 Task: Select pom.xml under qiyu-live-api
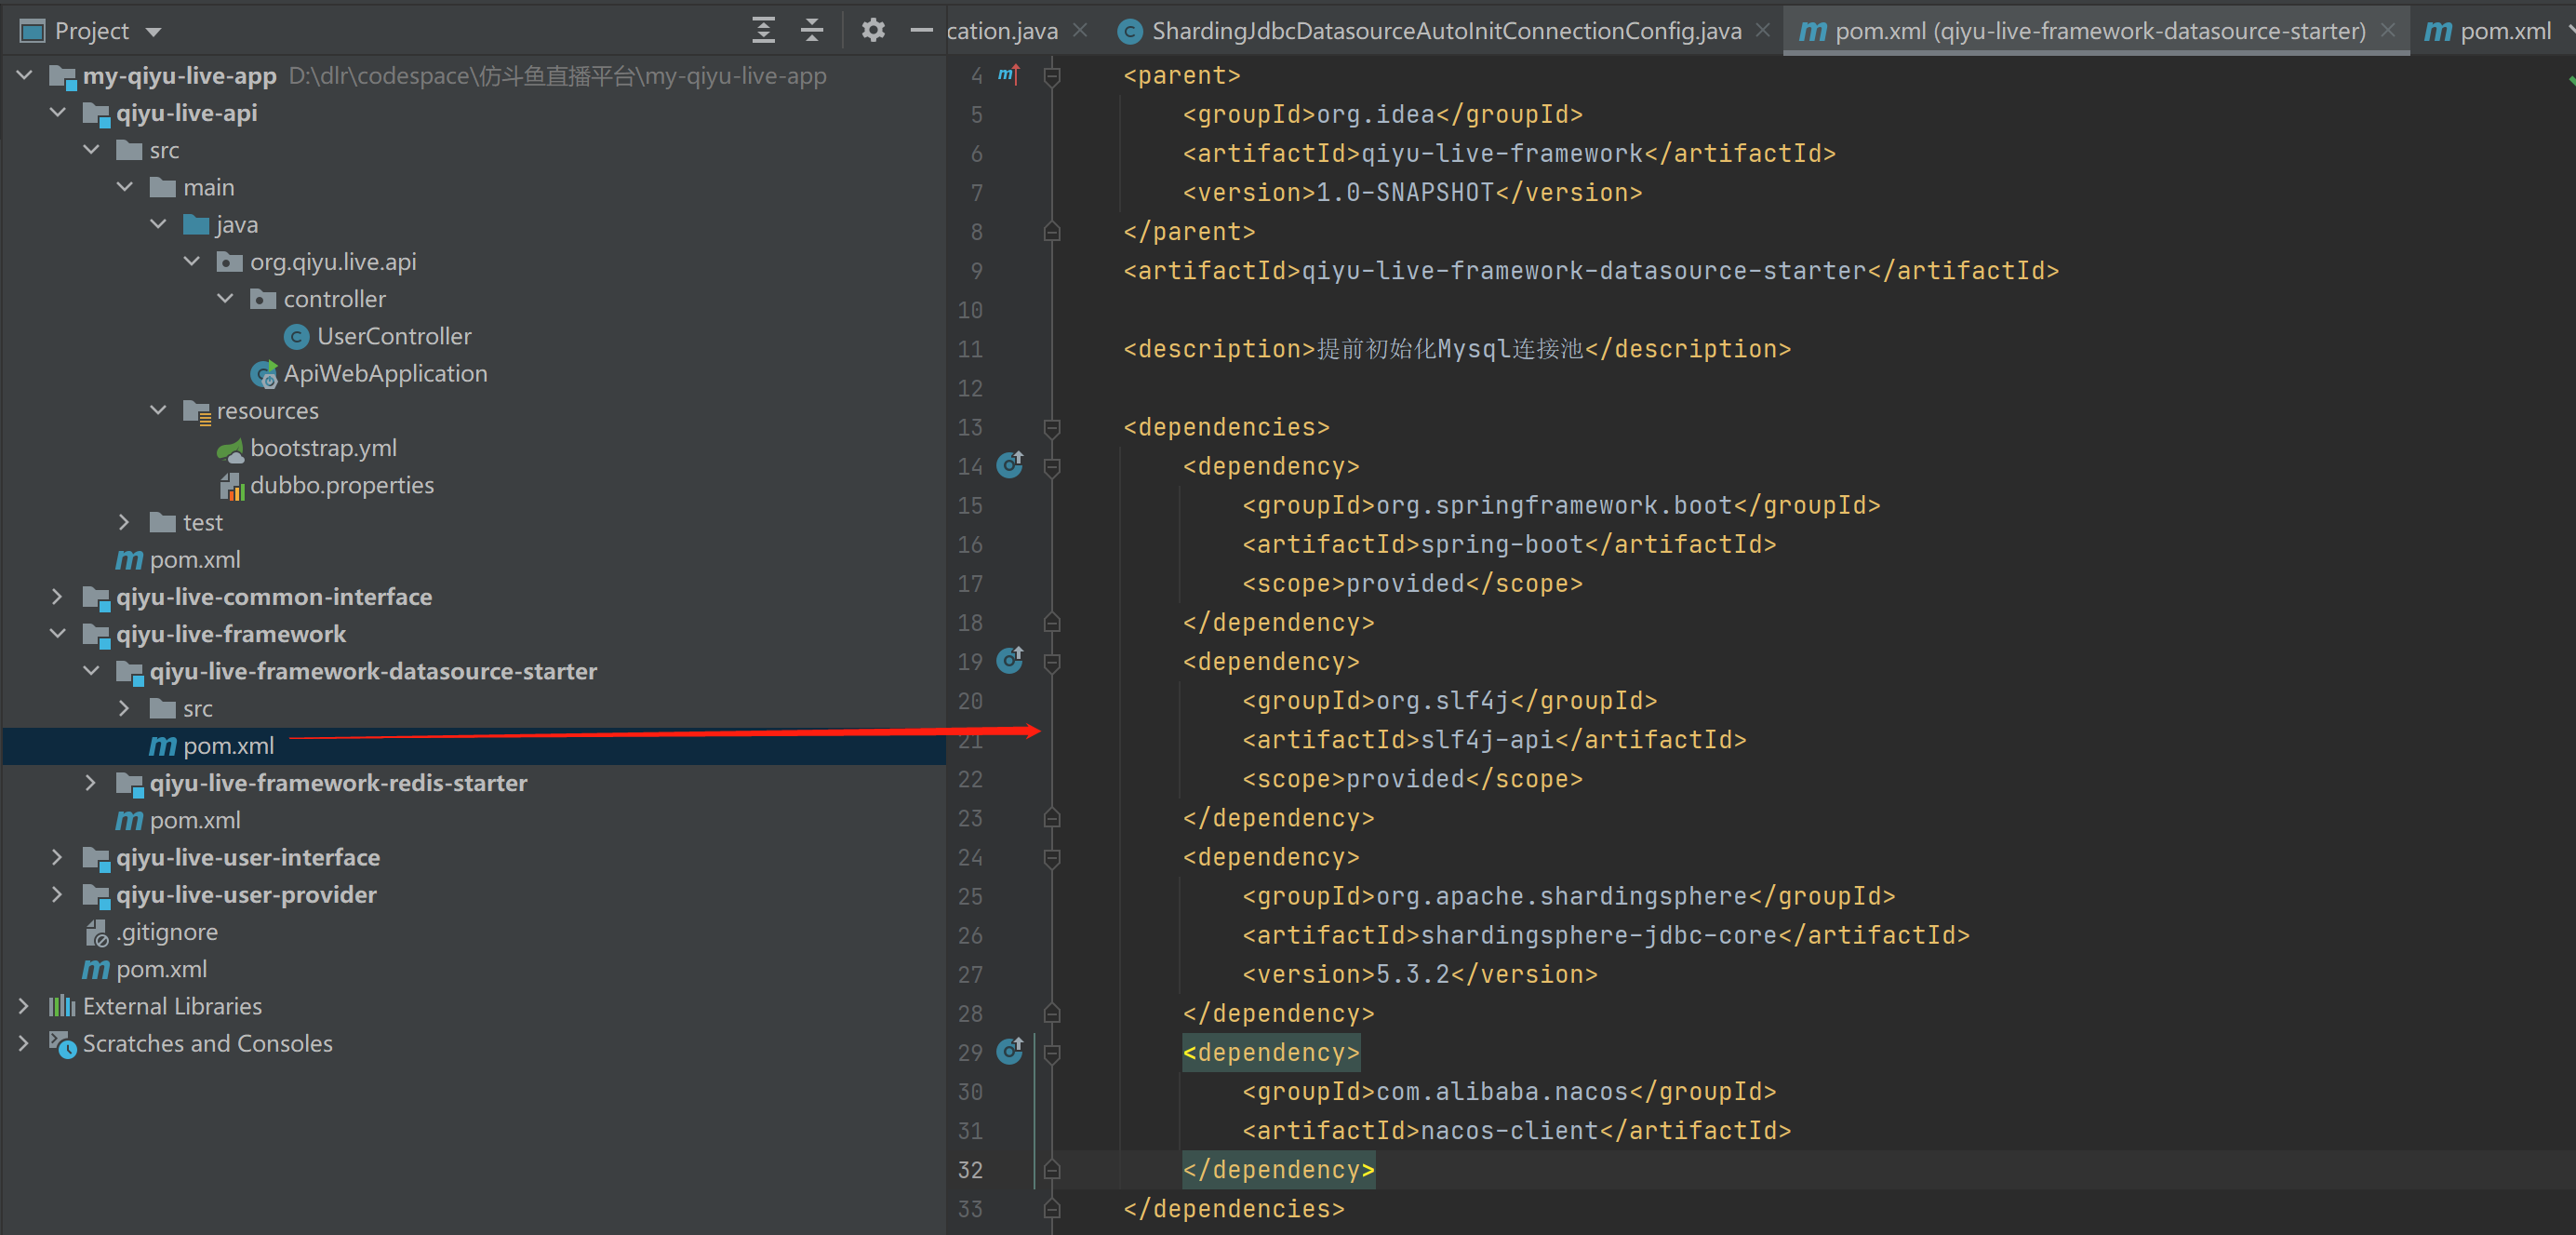coord(194,560)
